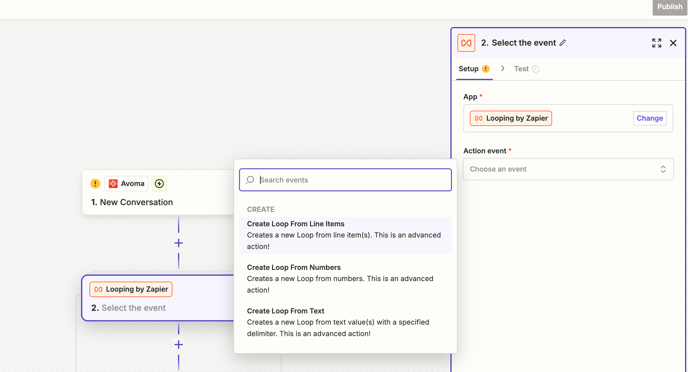Click the lightning trigger icon next to Avoma

(x=159, y=183)
